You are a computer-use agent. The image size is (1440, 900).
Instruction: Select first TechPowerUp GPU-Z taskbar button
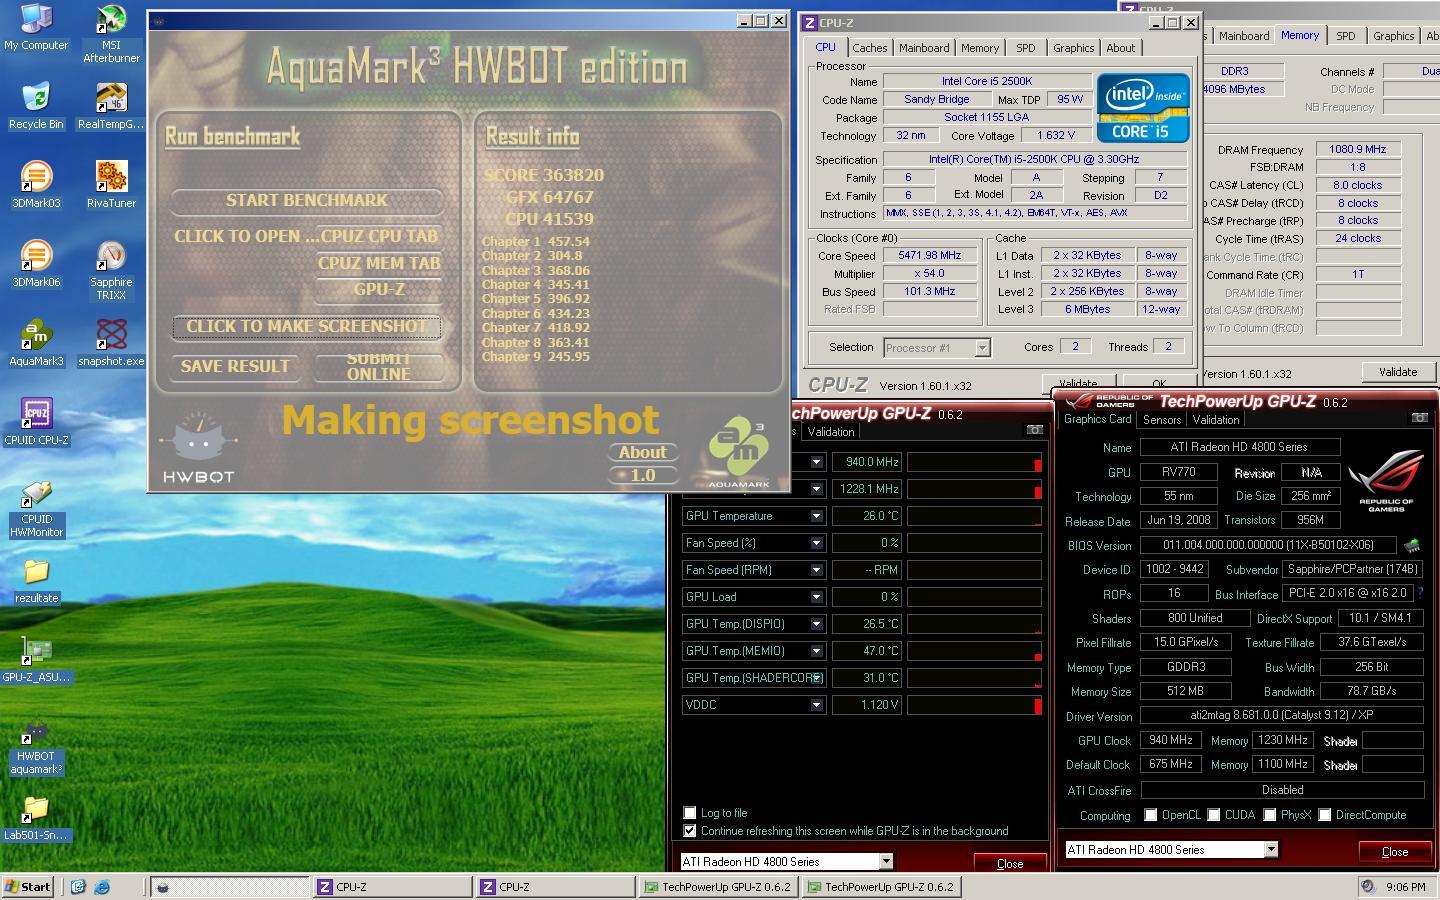[717, 887]
